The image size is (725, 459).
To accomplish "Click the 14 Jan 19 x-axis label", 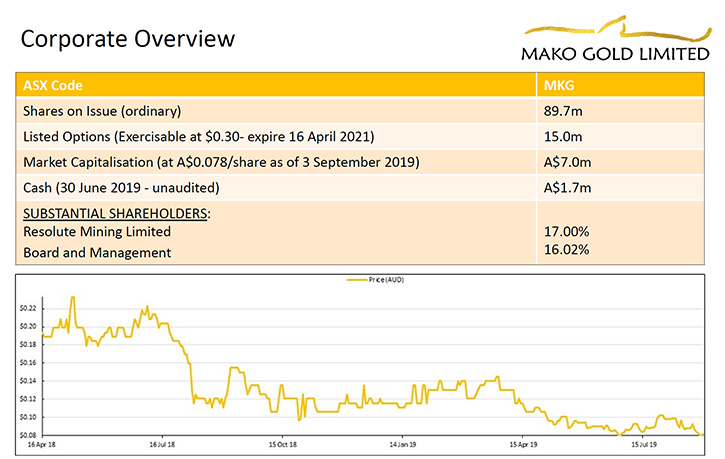I will tap(403, 445).
